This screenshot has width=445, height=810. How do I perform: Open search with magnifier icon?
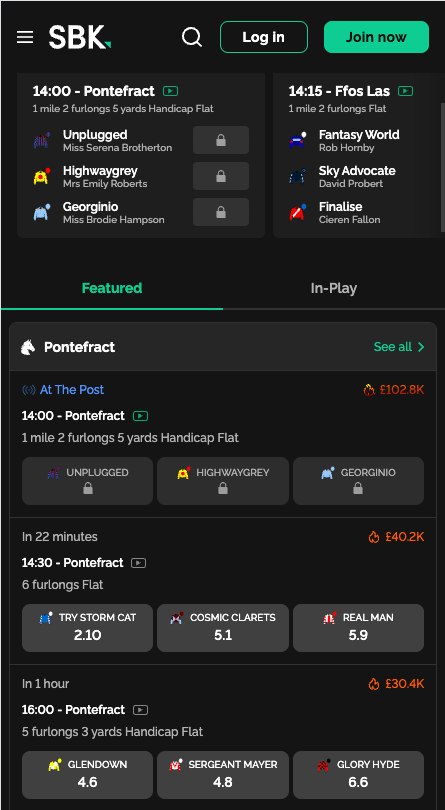pyautogui.click(x=192, y=37)
